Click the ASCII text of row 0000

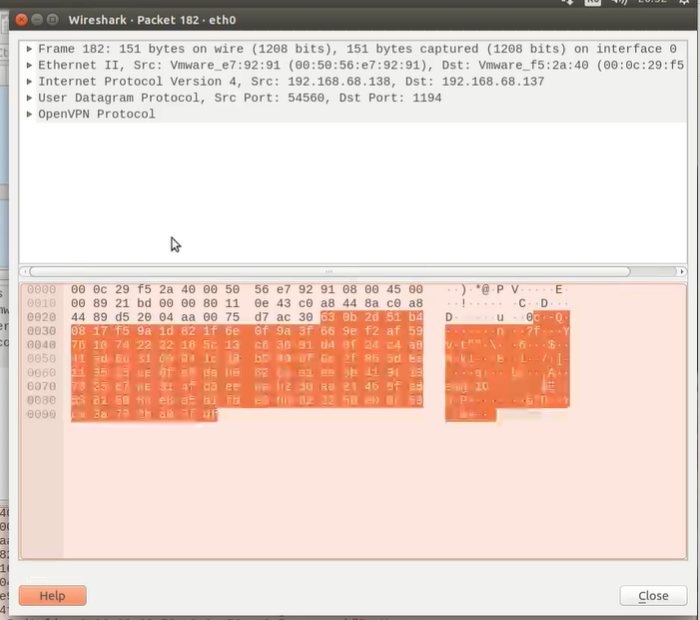point(507,290)
